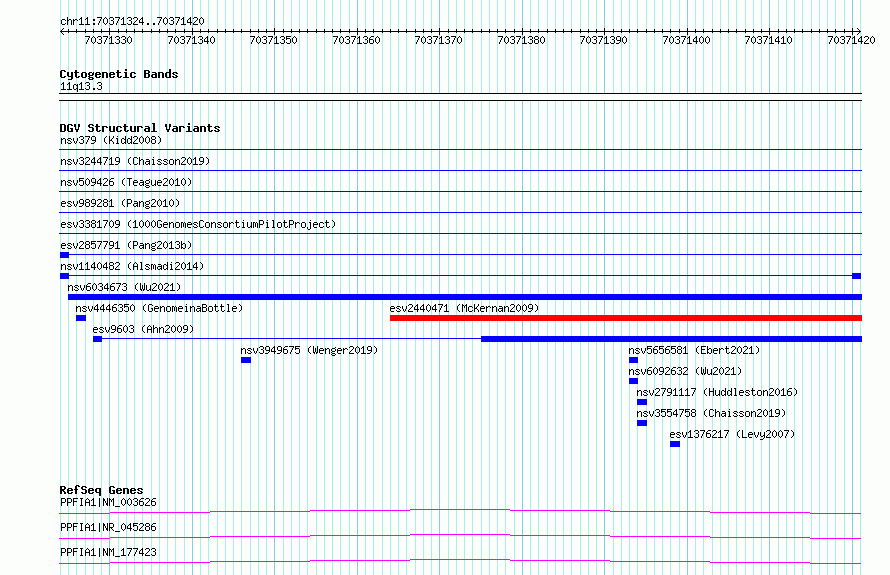Screen dimensions: 890x575
Task: Click the PPFIA1|NR_045286 gene label
Action: click(x=108, y=527)
